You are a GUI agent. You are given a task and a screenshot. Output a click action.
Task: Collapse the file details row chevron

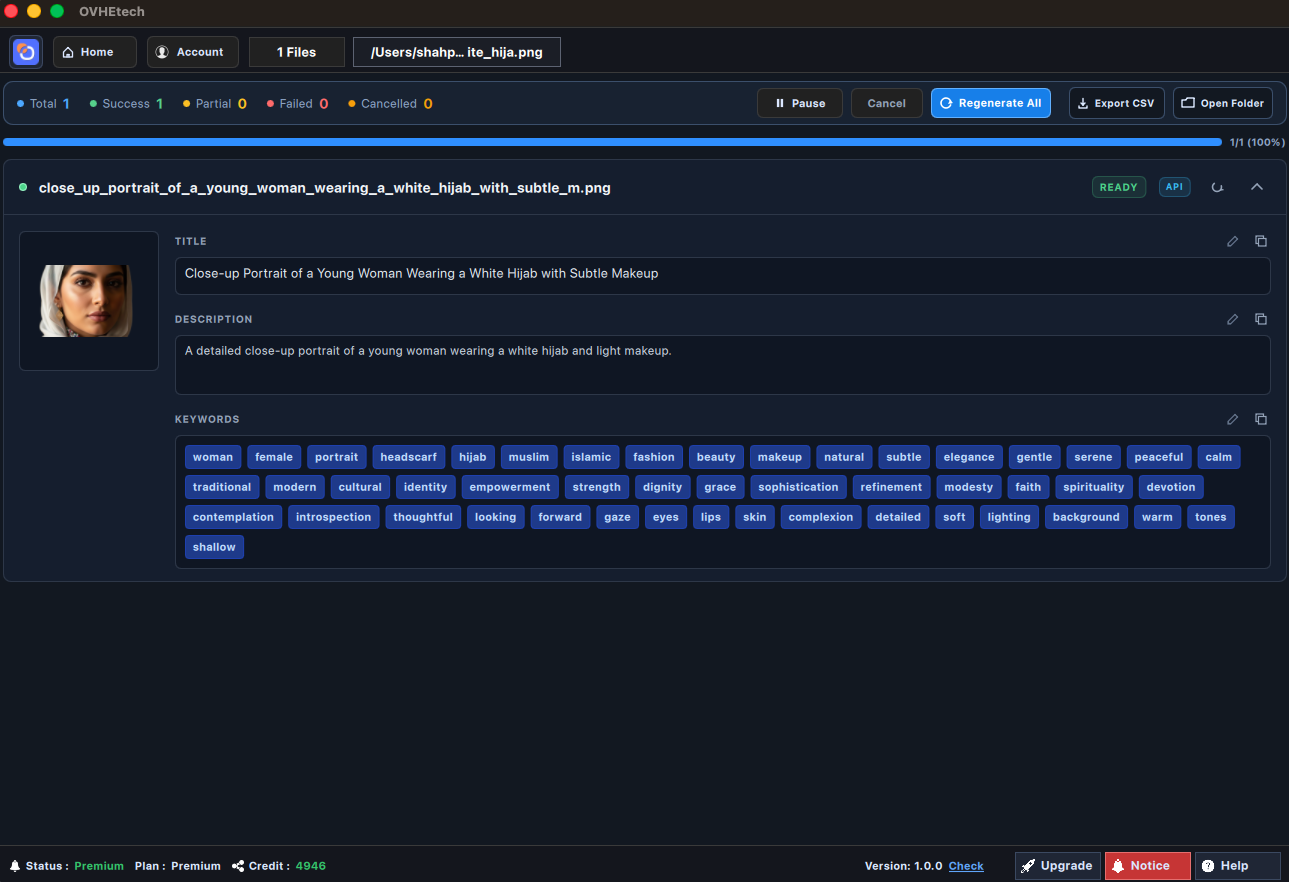click(x=1257, y=187)
